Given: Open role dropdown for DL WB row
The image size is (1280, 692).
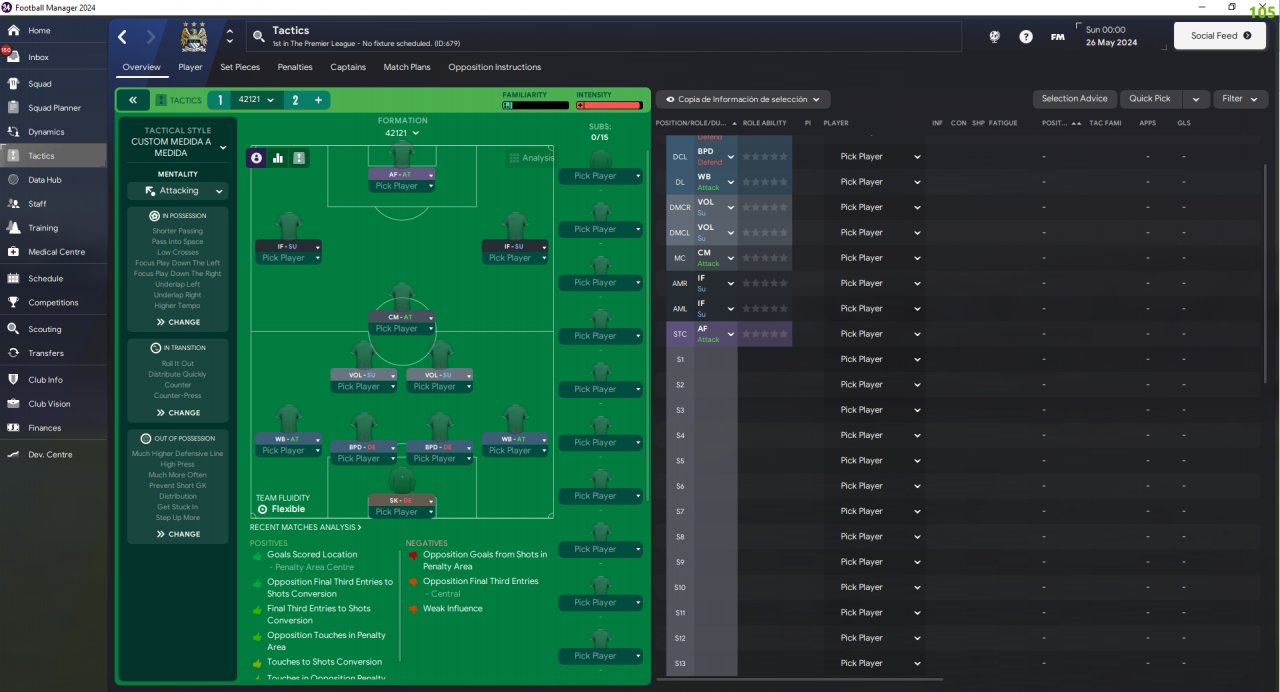Looking at the screenshot, I should click(x=731, y=182).
